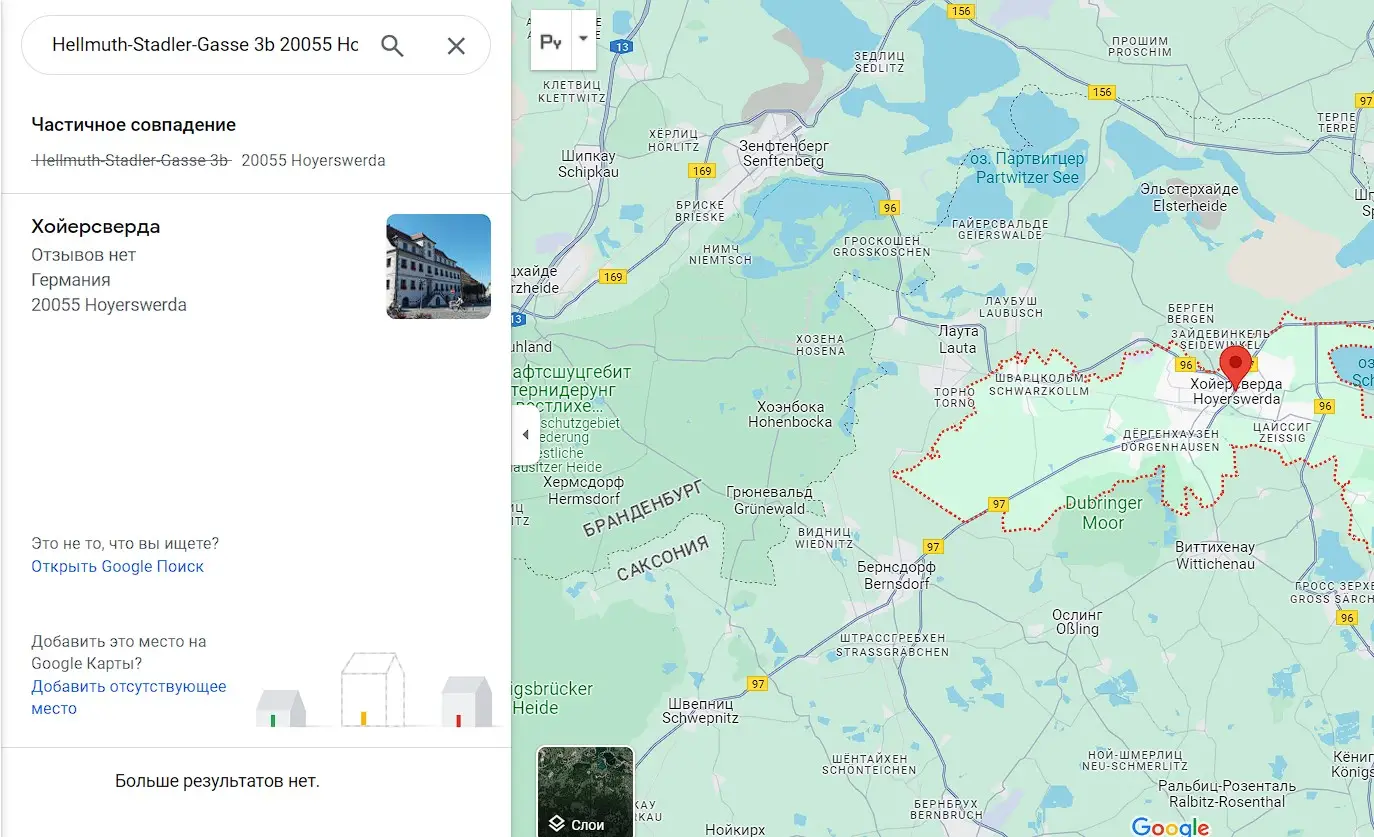Screen dimensions: 1374x837
Task: Click the Schipkau label on map
Action: pyautogui.click(x=588, y=164)
